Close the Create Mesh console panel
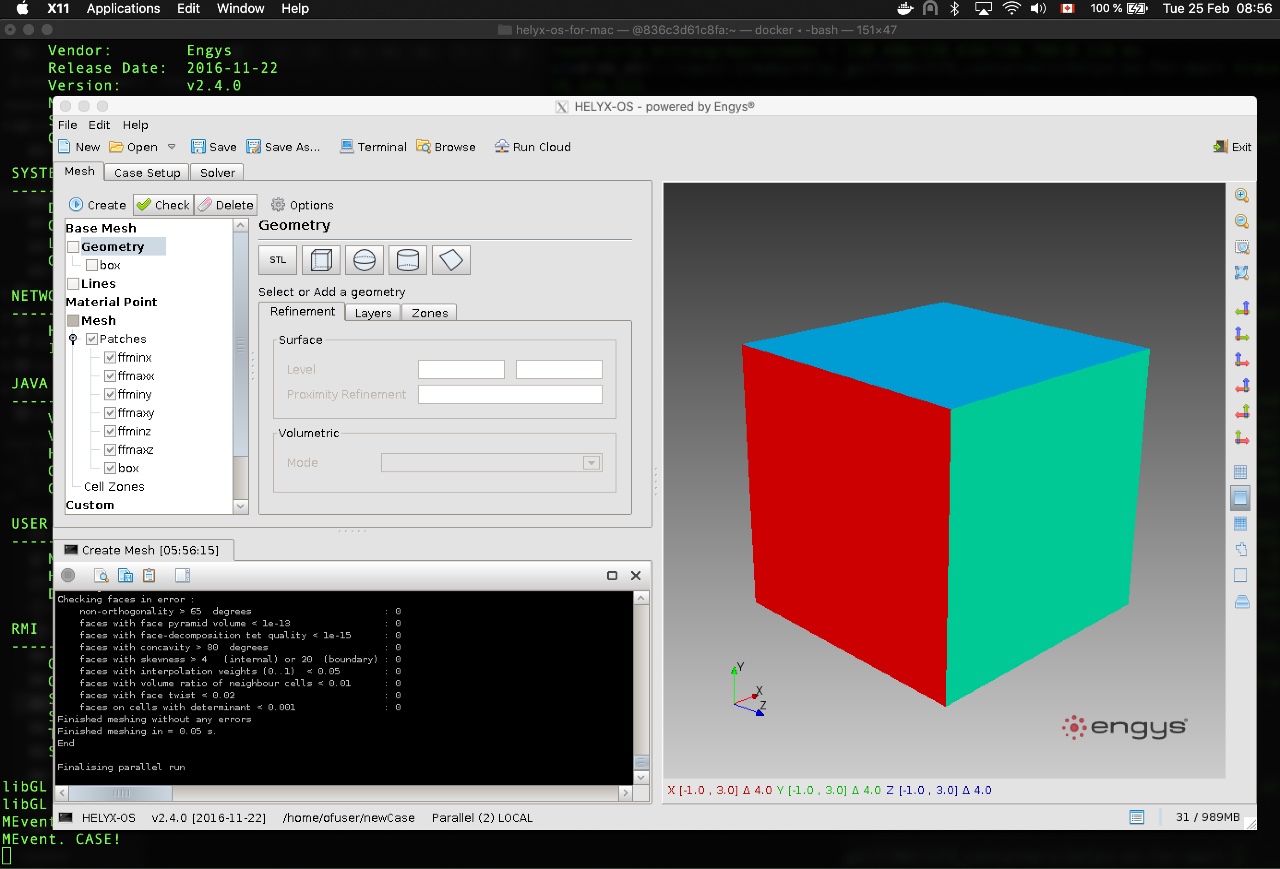 pos(635,576)
